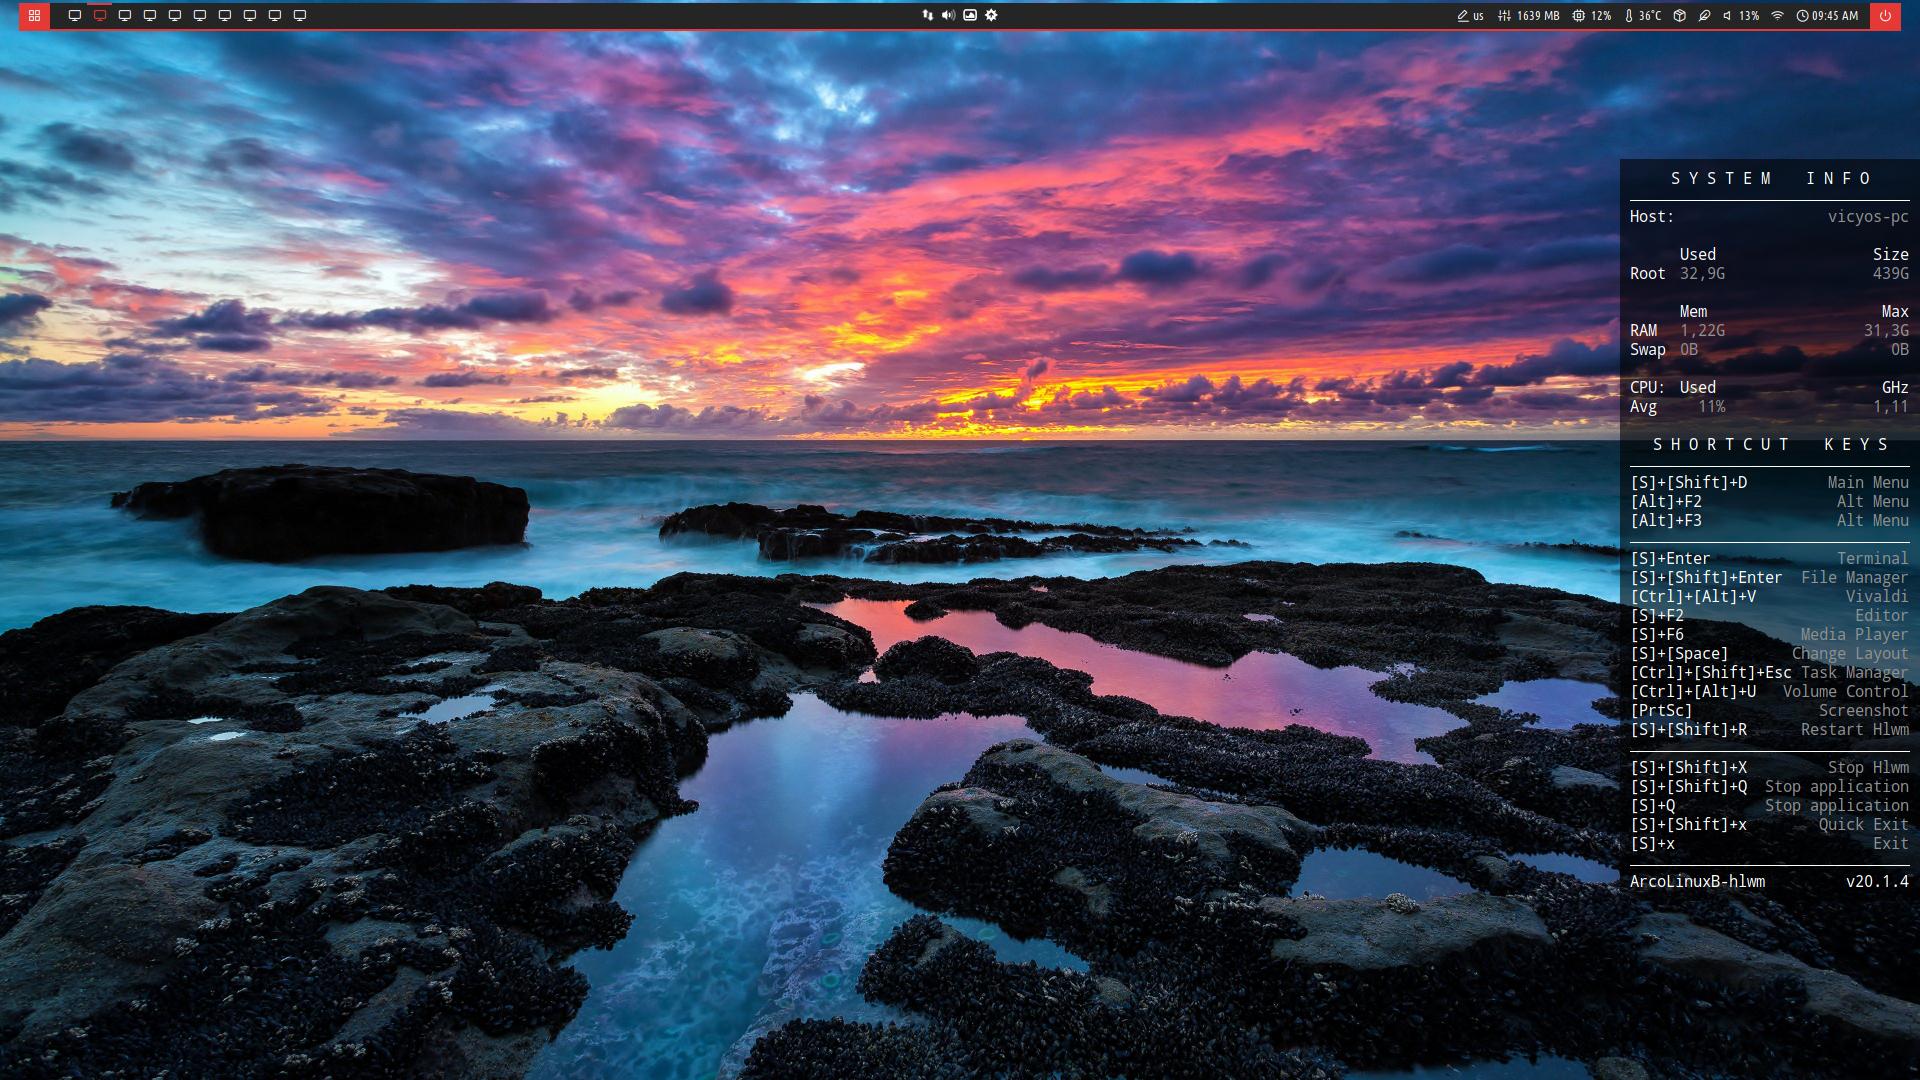1920x1080 pixels.
Task: Click the 'Vivaldi' shortcut label
Action: tap(1877, 596)
